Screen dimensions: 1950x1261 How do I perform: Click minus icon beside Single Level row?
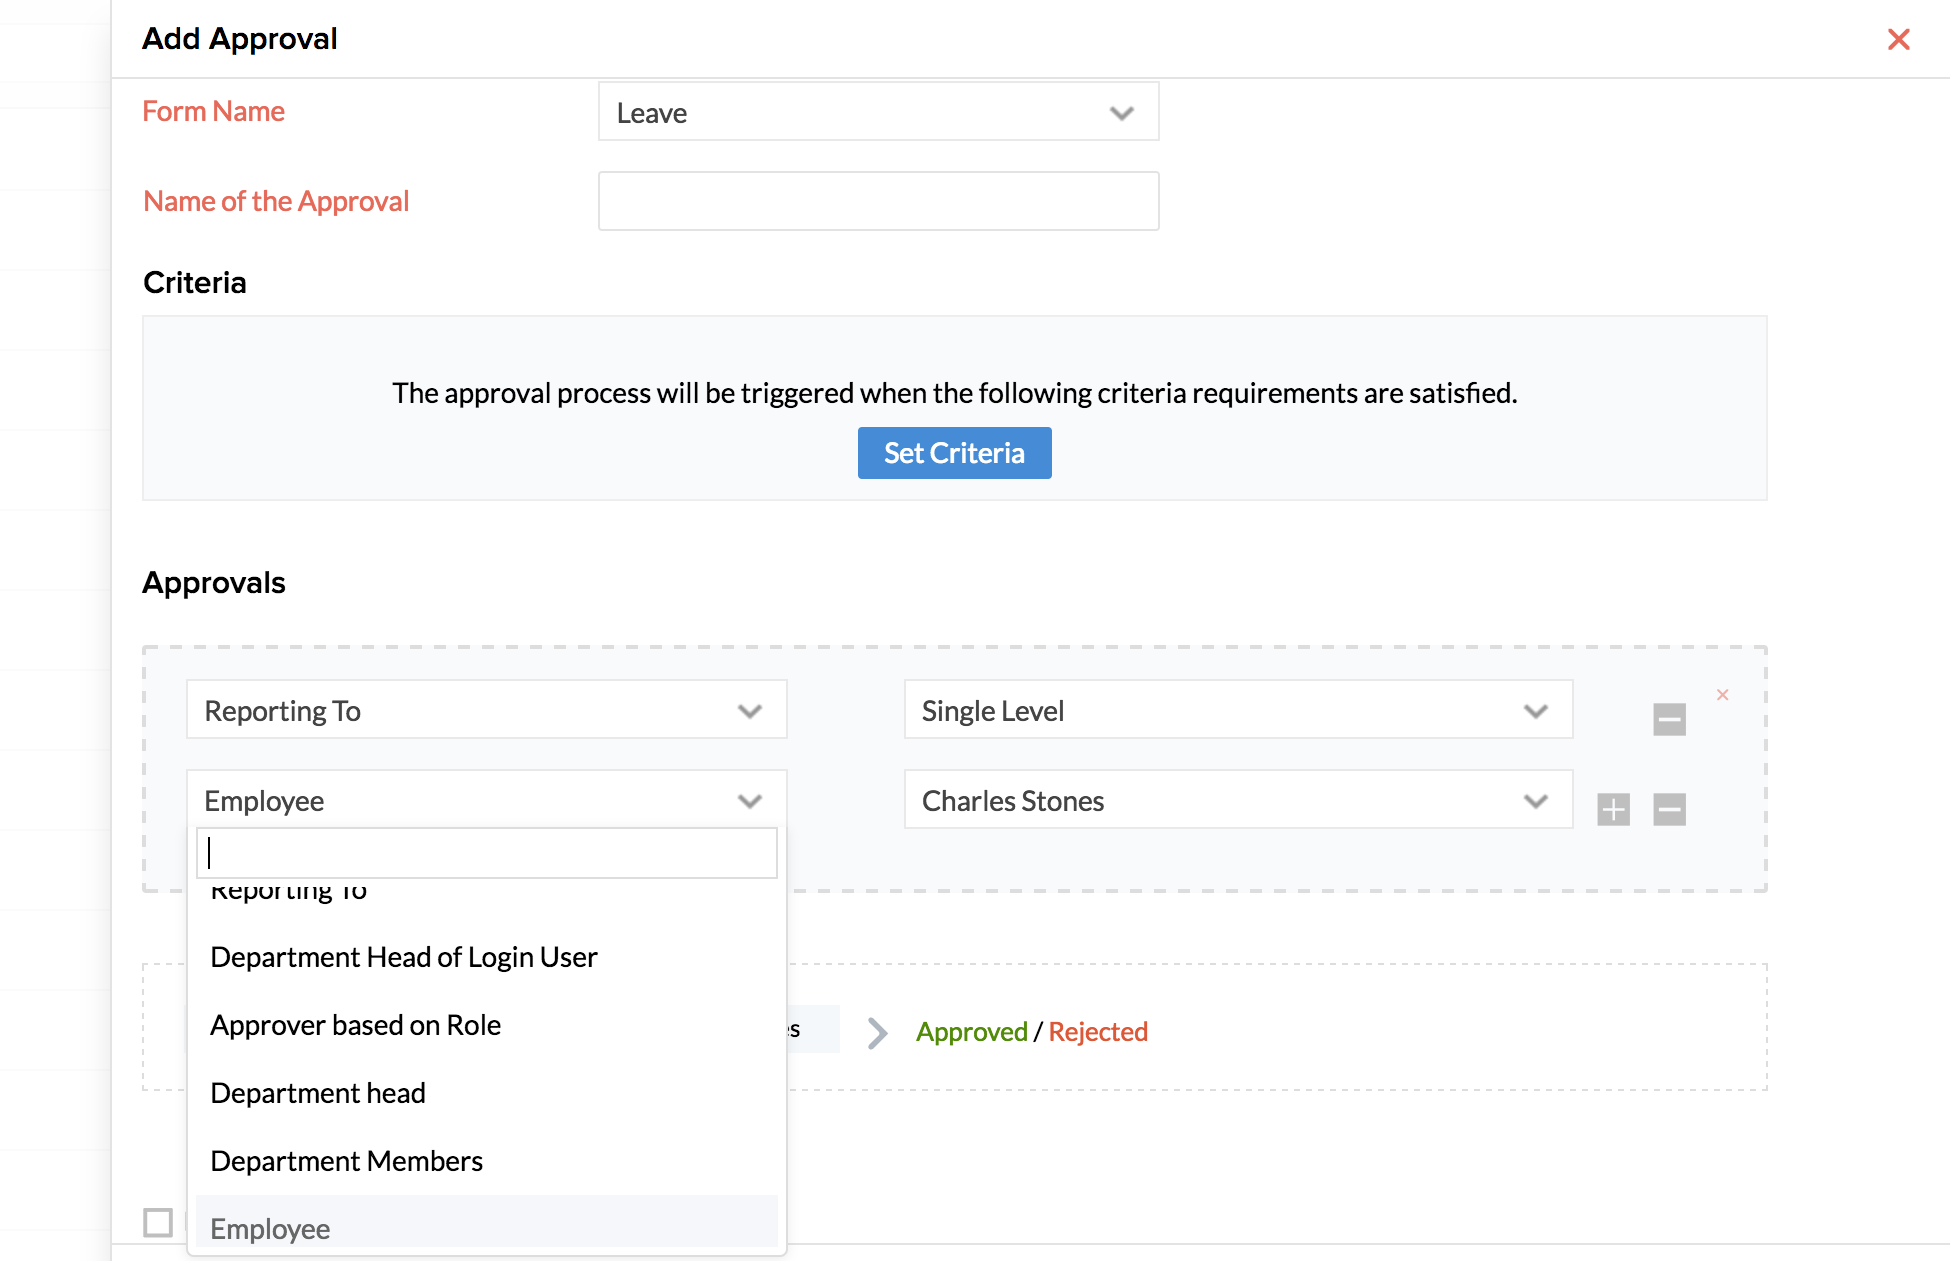(x=1669, y=719)
